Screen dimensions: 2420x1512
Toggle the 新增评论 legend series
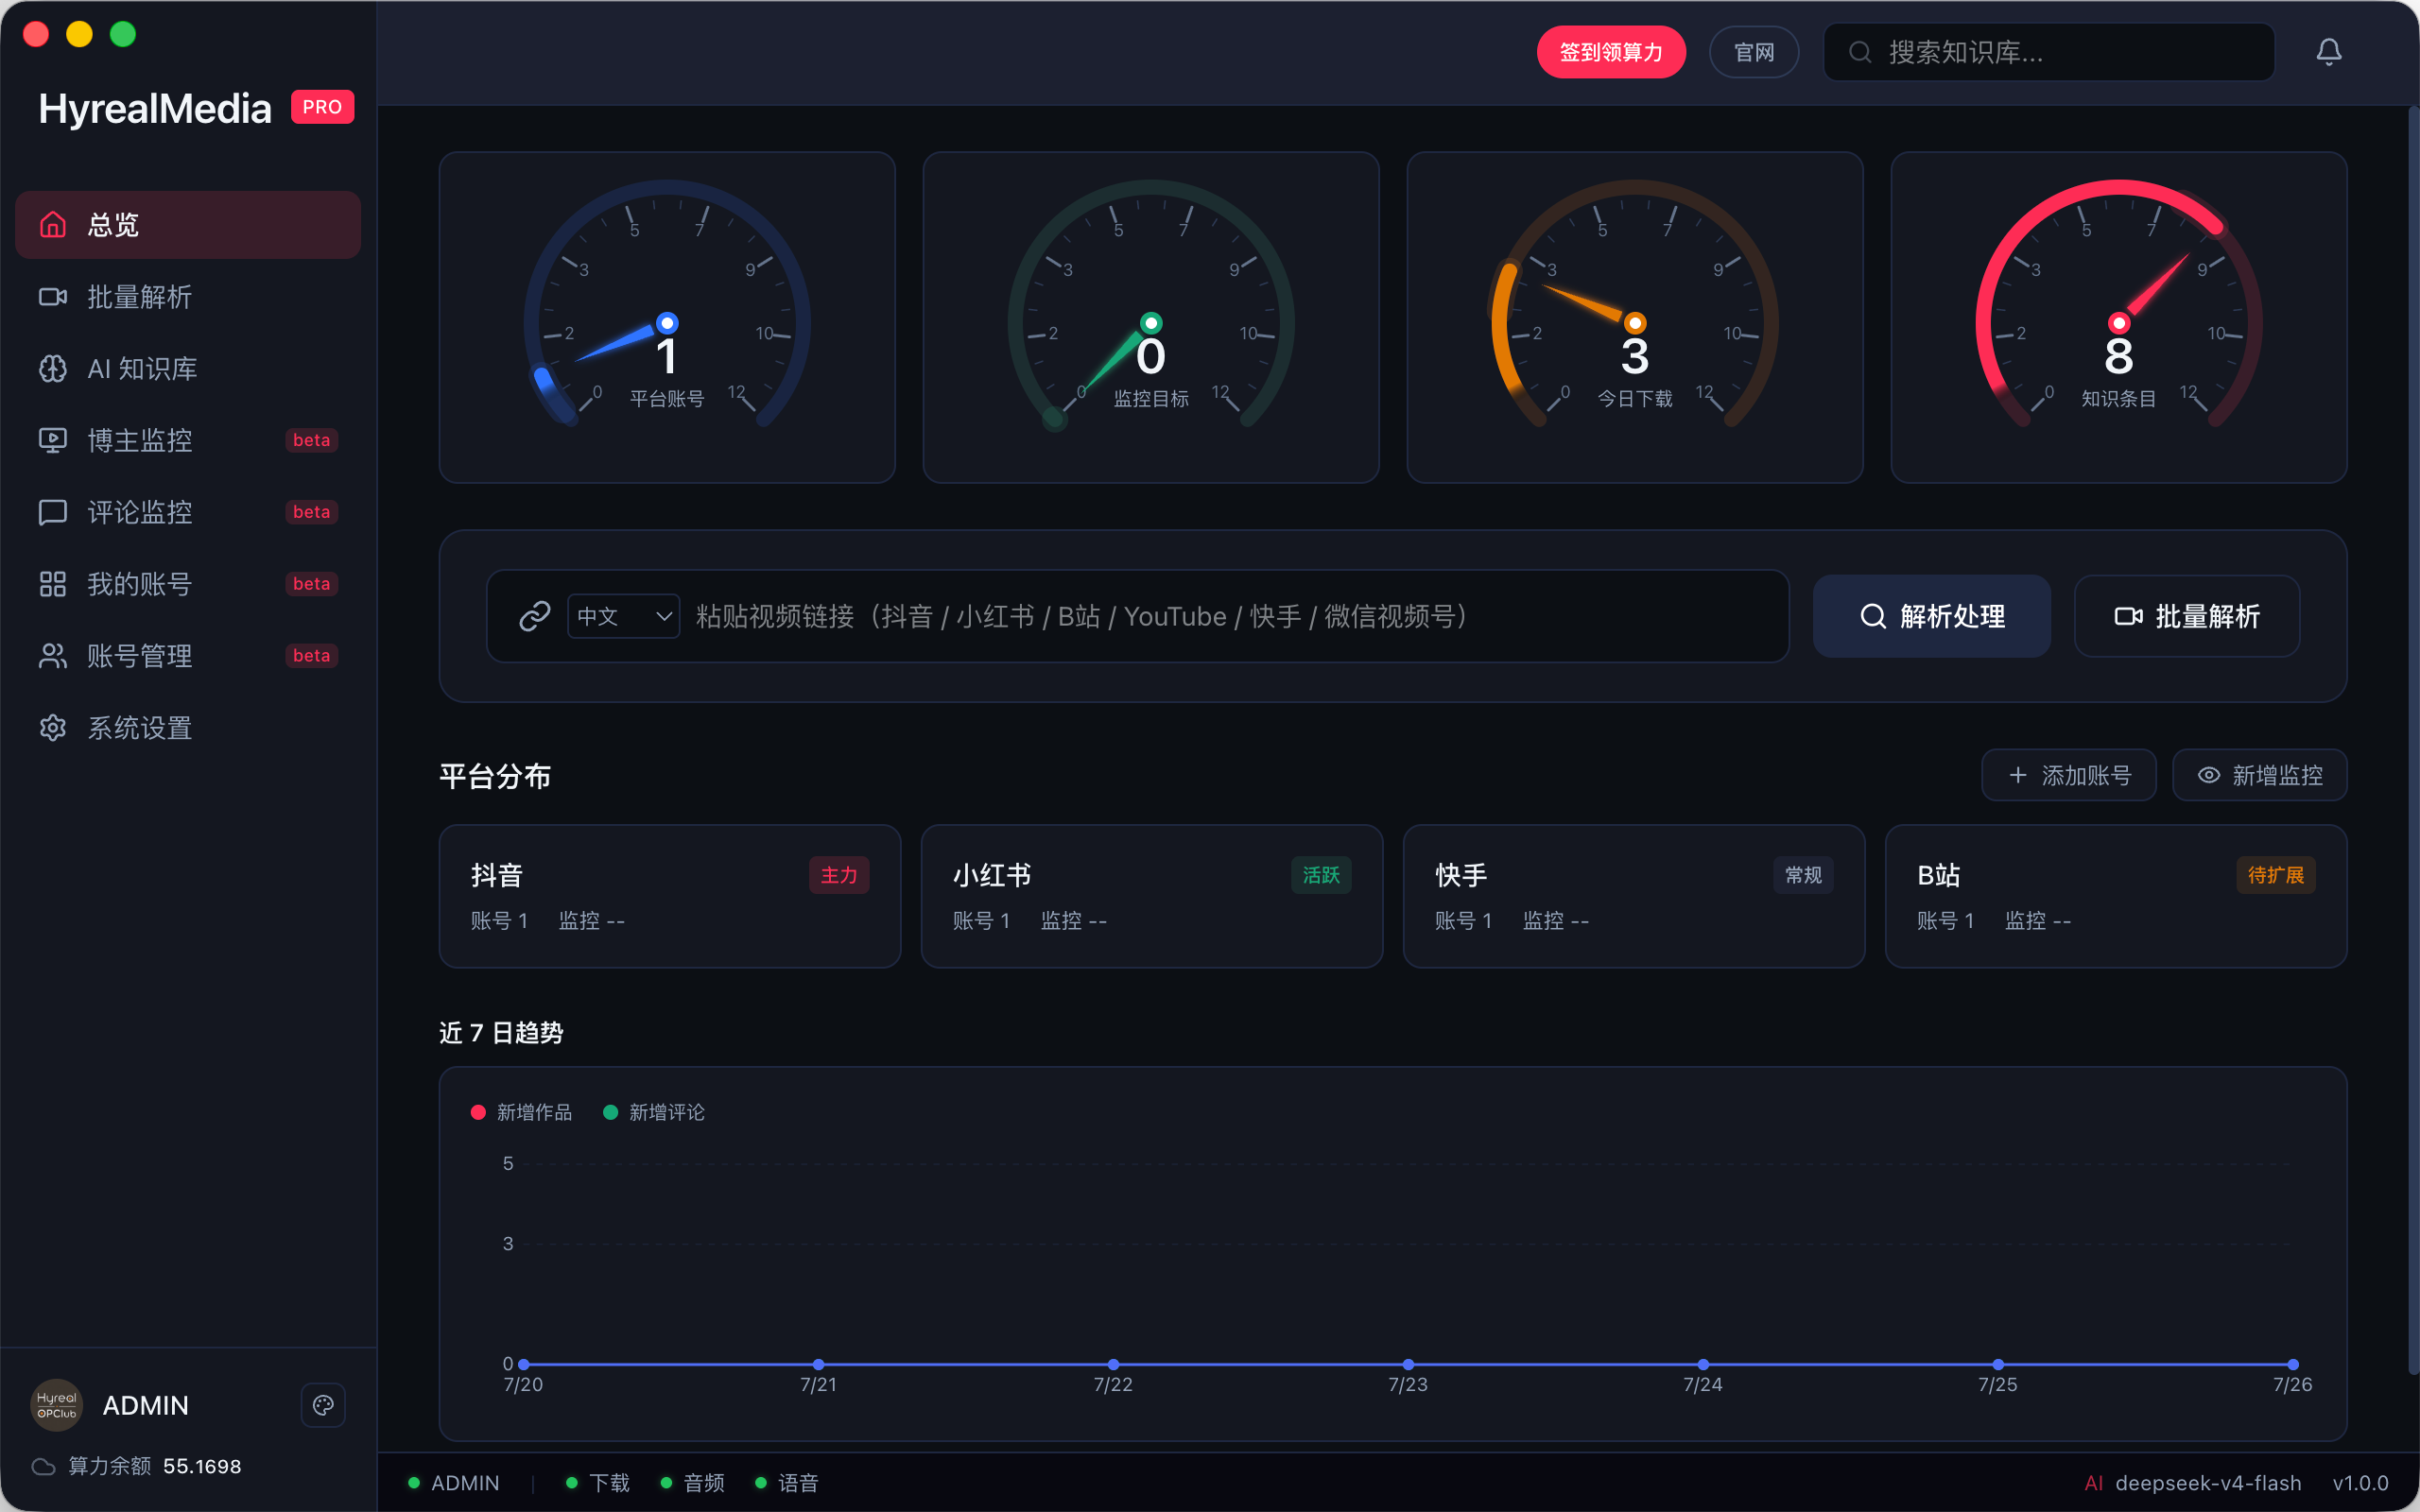(654, 1112)
